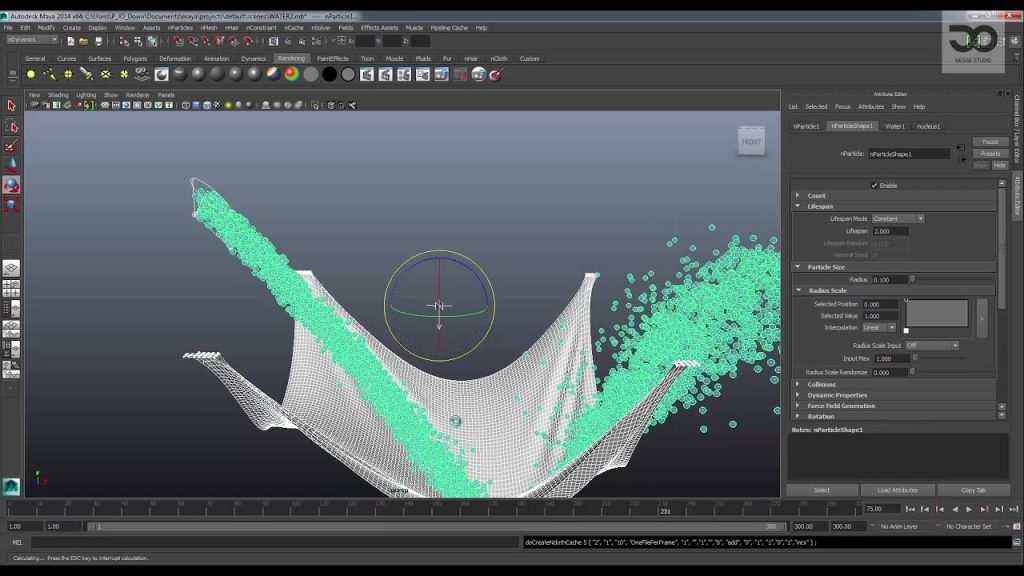Open the Shading panel menu
Screen dimensions: 1024x576
pos(58,95)
